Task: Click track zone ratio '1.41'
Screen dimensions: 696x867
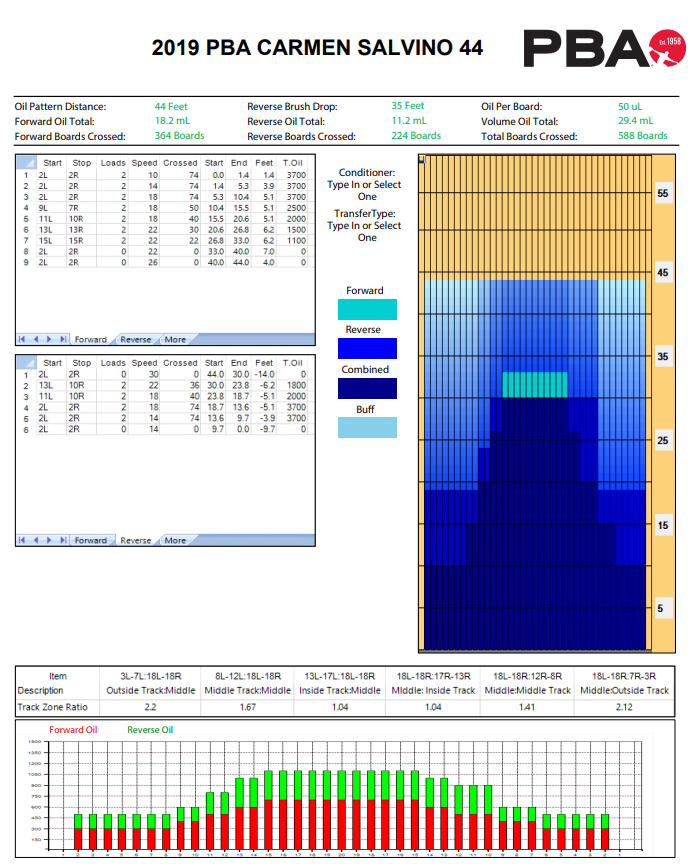Action: coord(527,707)
